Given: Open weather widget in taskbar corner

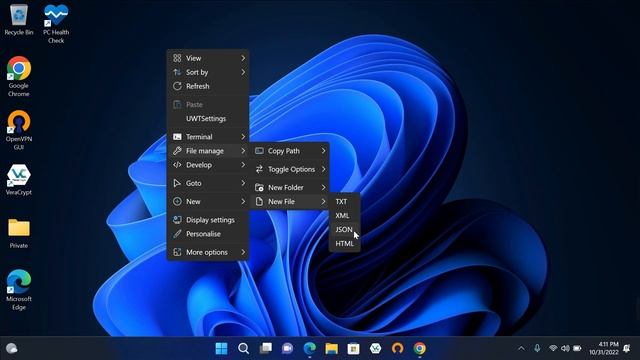Looking at the screenshot, I should coord(12,348).
